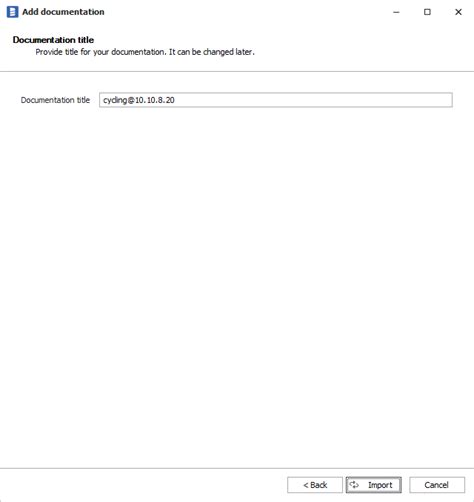
Task: Click the 'Cancel' label text
Action: coord(436,485)
